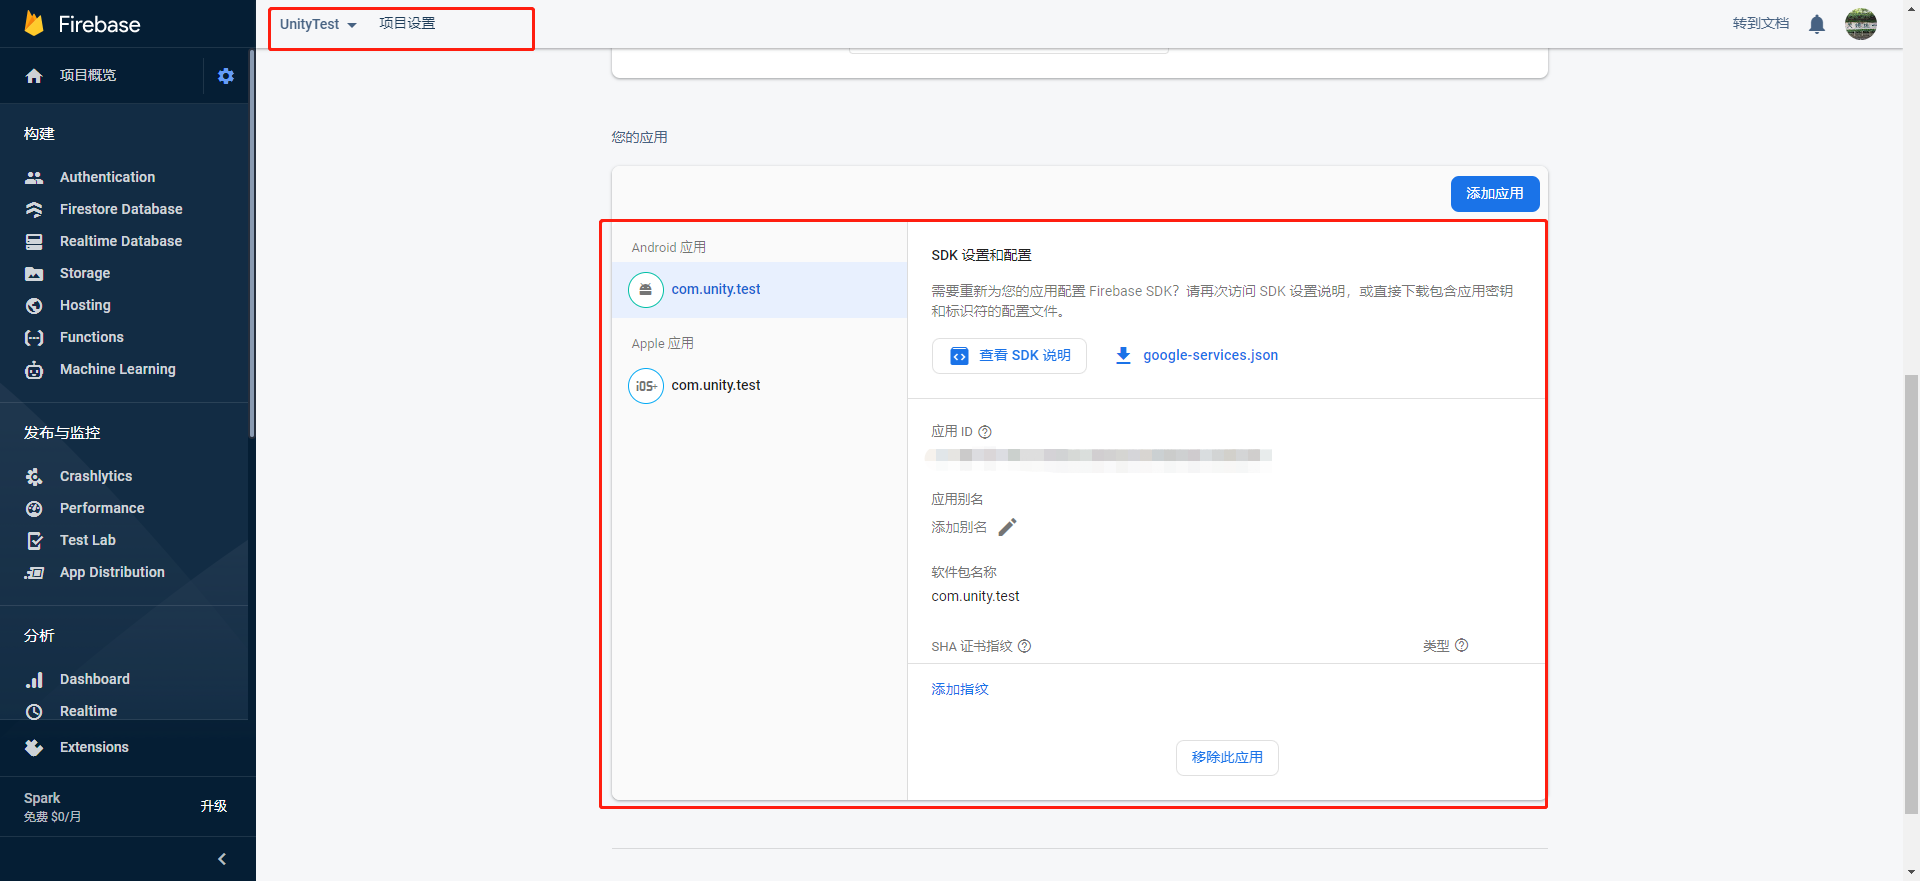
Task: Click the Performance gauge icon
Action: 34,508
